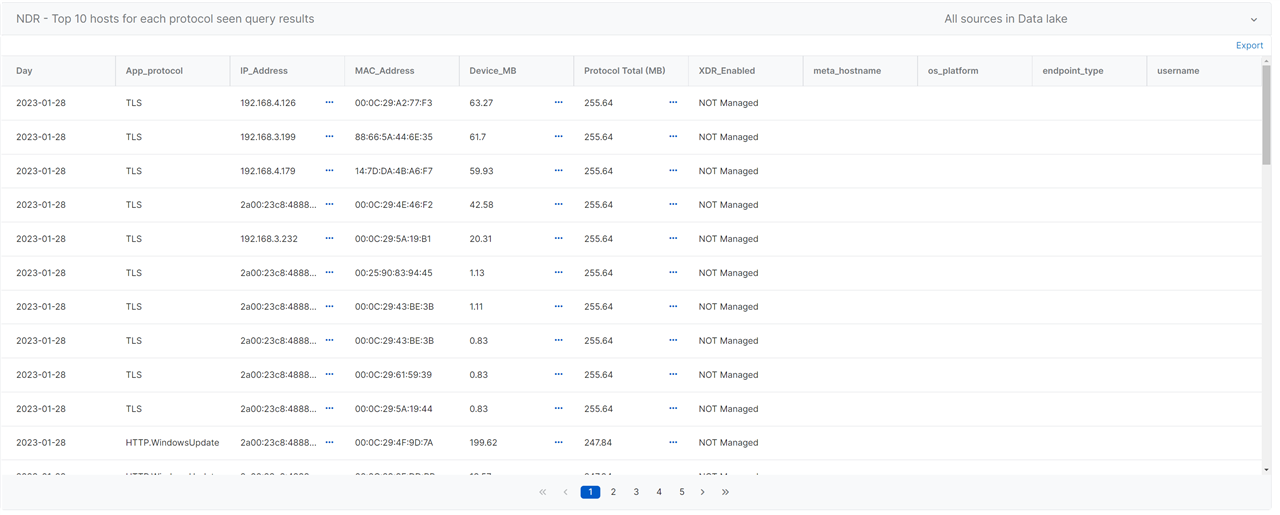The image size is (1280, 515).
Task: Open Device_MB ellipsis in row with MAC 00:0C:29:61:59:39
Action: click(558, 375)
